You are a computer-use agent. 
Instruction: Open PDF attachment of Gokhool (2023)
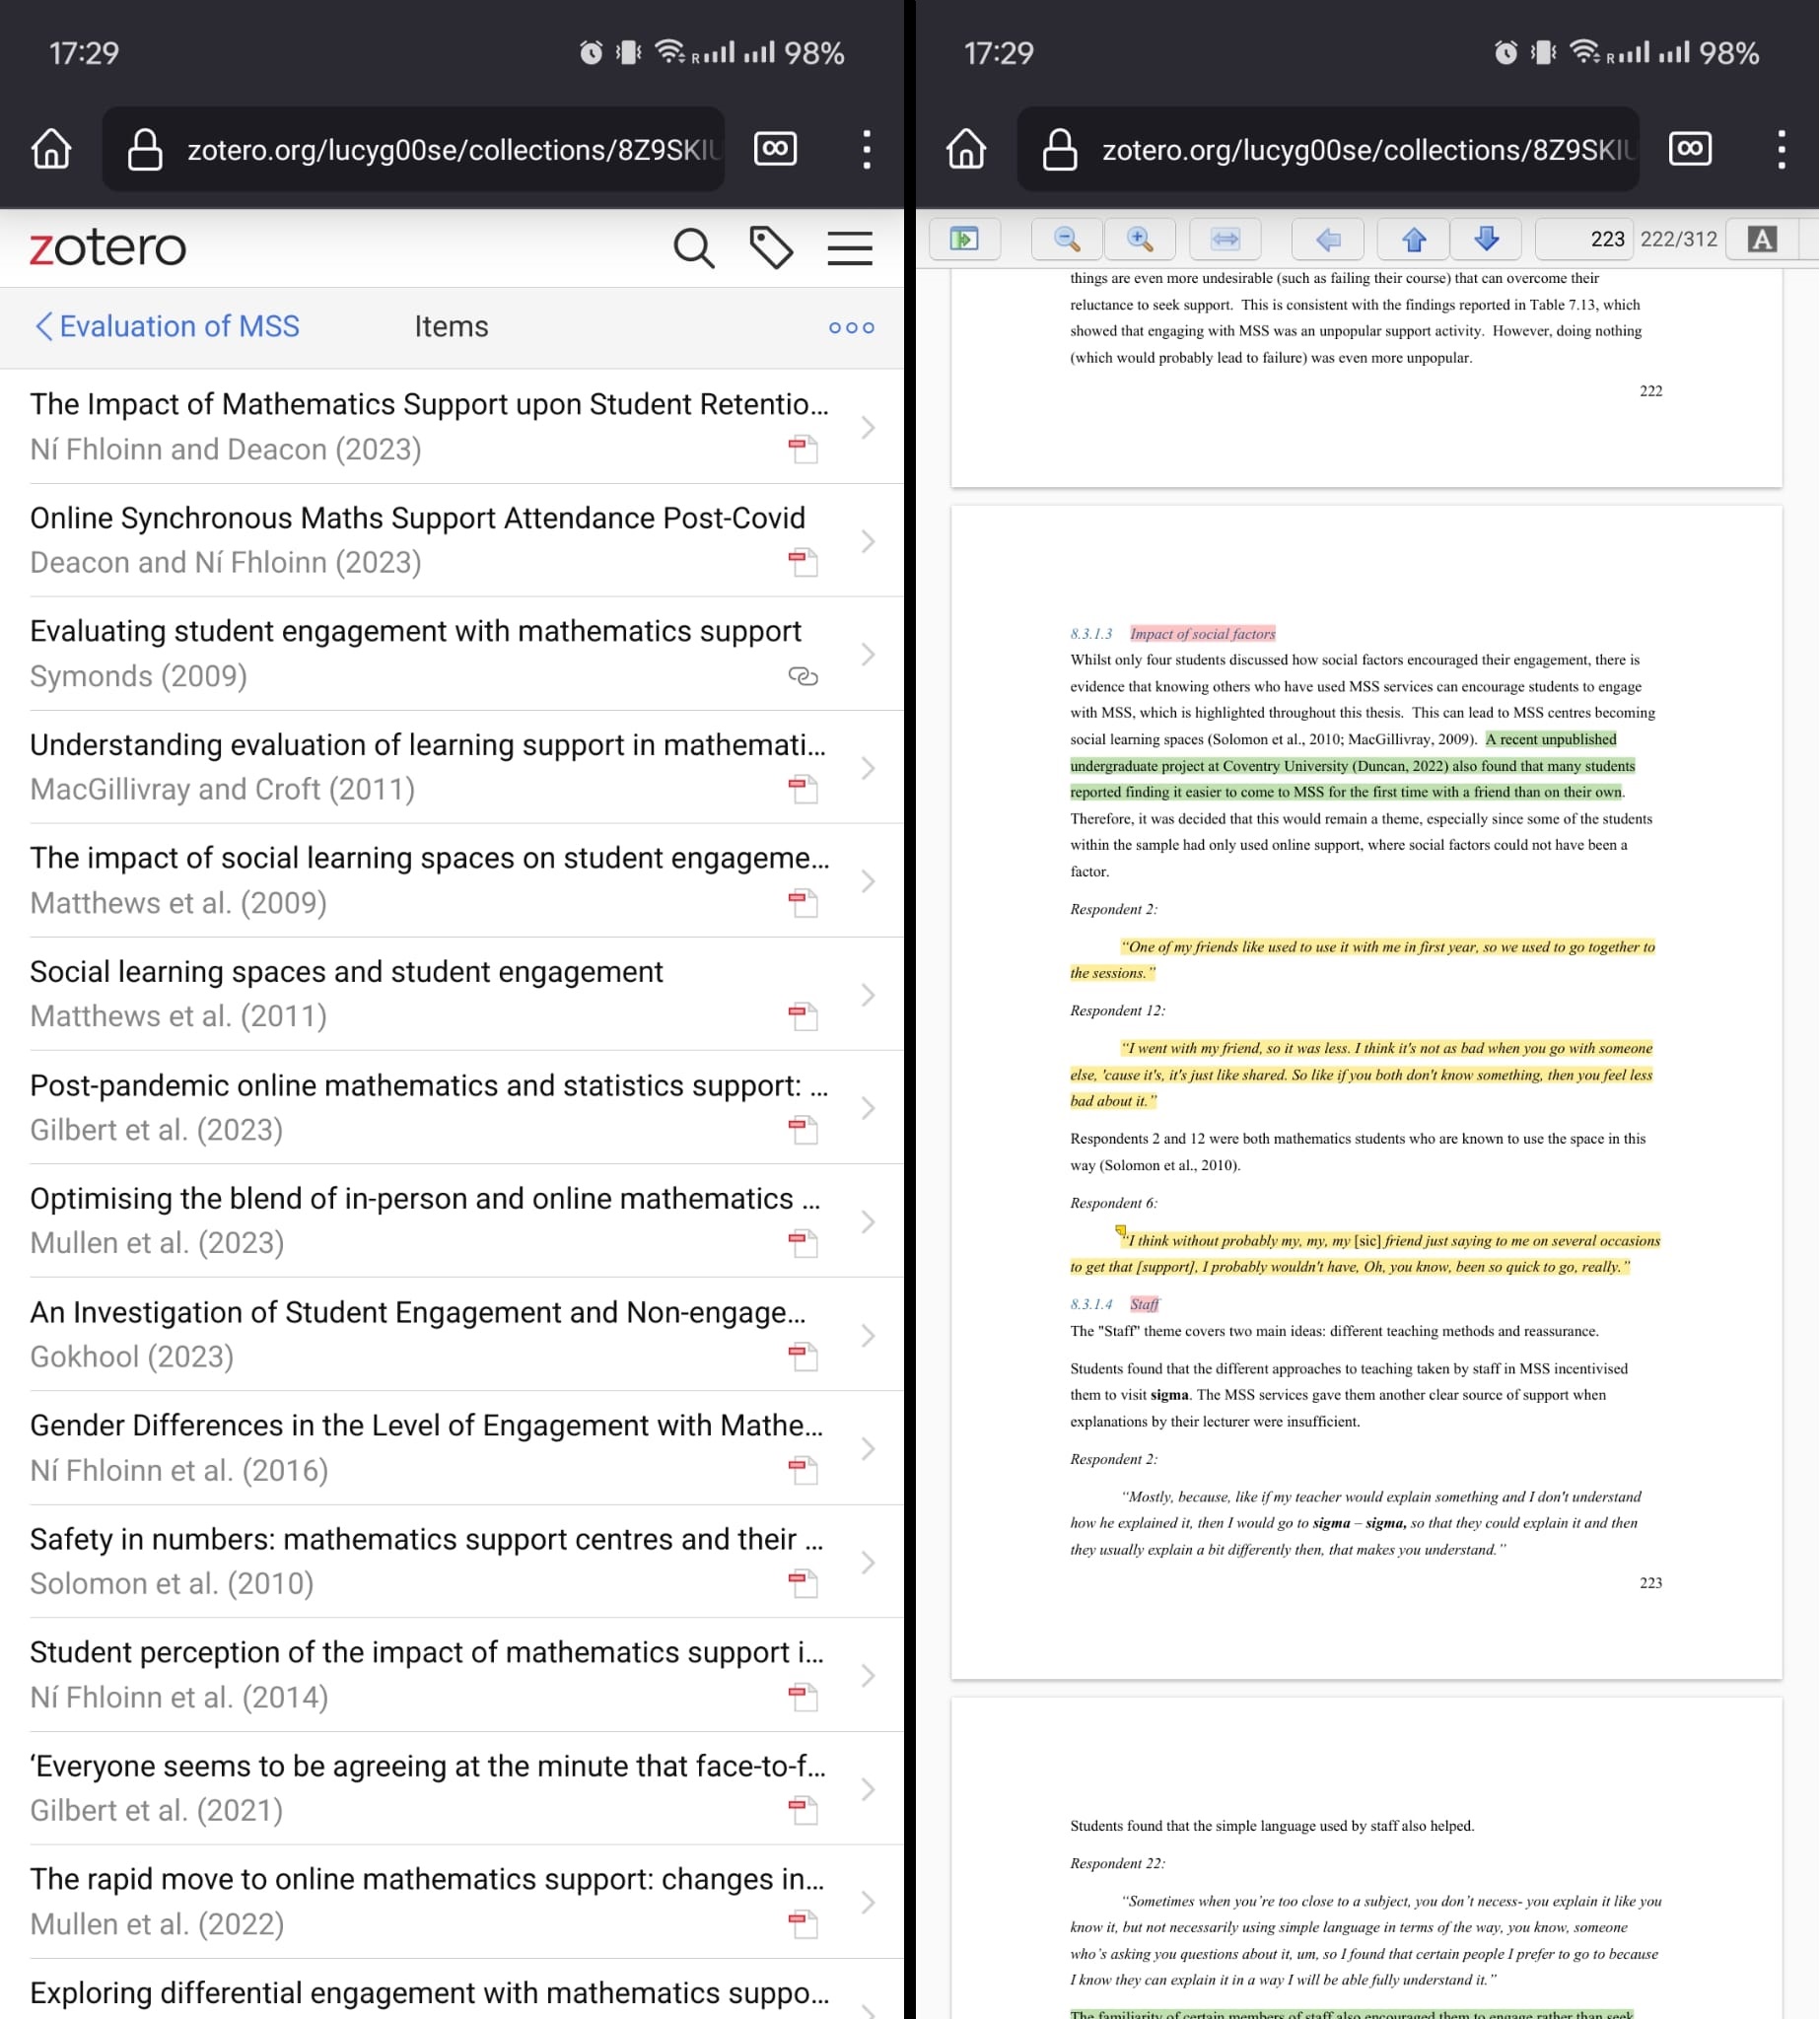point(803,1357)
